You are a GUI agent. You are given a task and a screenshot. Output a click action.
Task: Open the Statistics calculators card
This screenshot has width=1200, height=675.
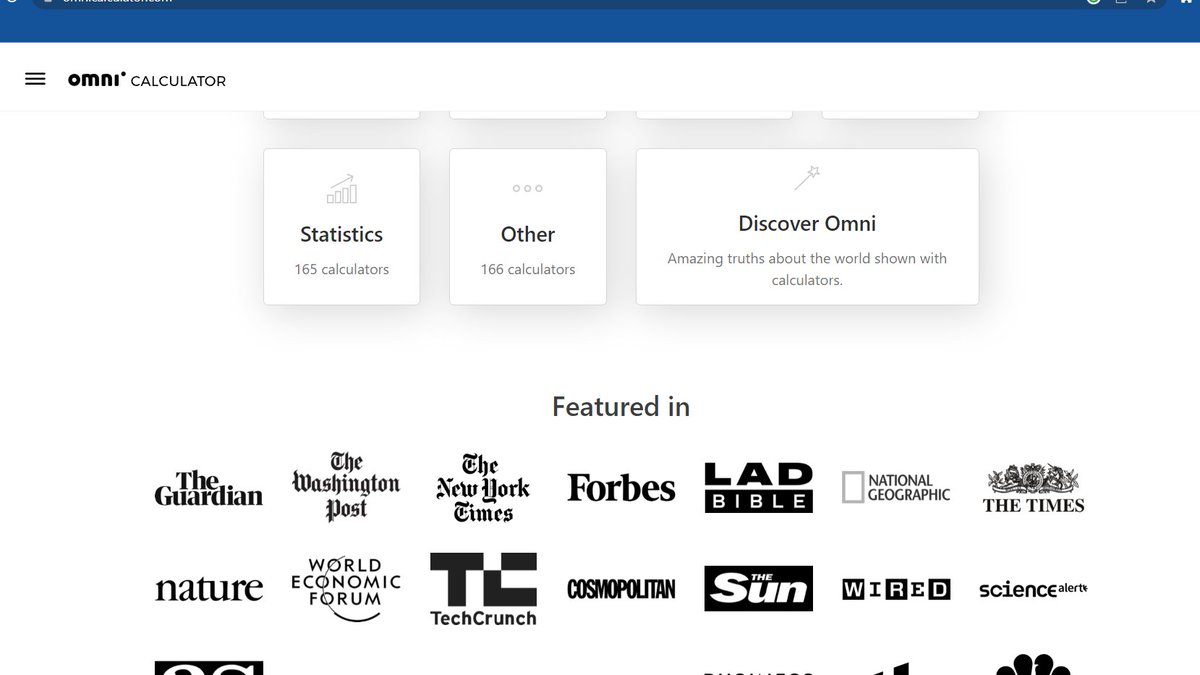[342, 227]
